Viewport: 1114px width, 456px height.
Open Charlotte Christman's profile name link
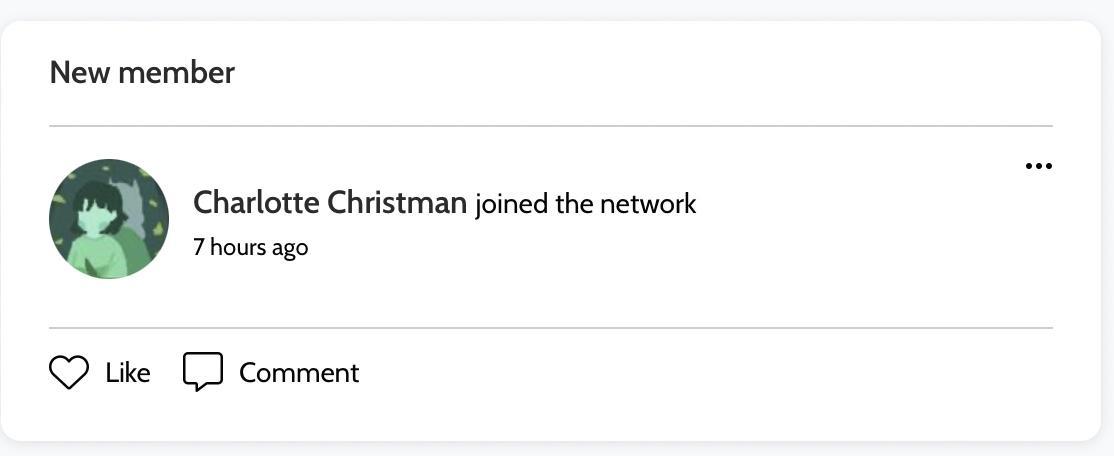(329, 203)
